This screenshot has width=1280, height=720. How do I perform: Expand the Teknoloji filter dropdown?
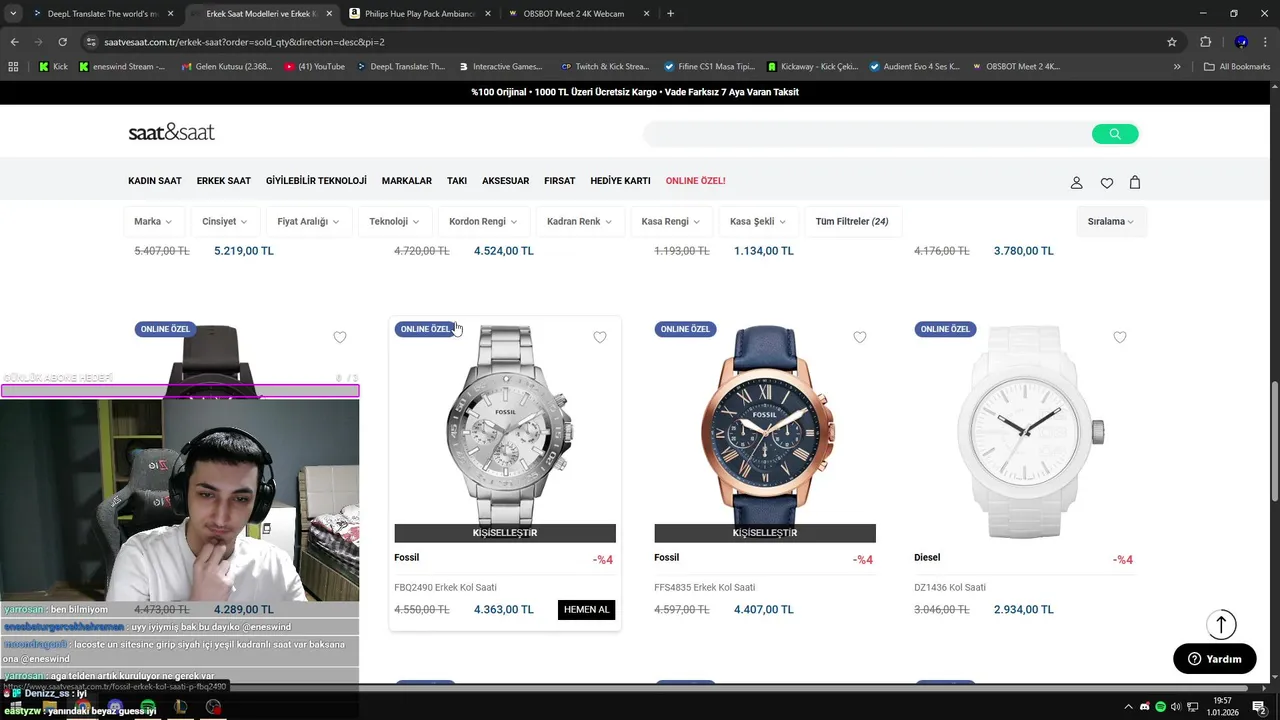(x=394, y=221)
